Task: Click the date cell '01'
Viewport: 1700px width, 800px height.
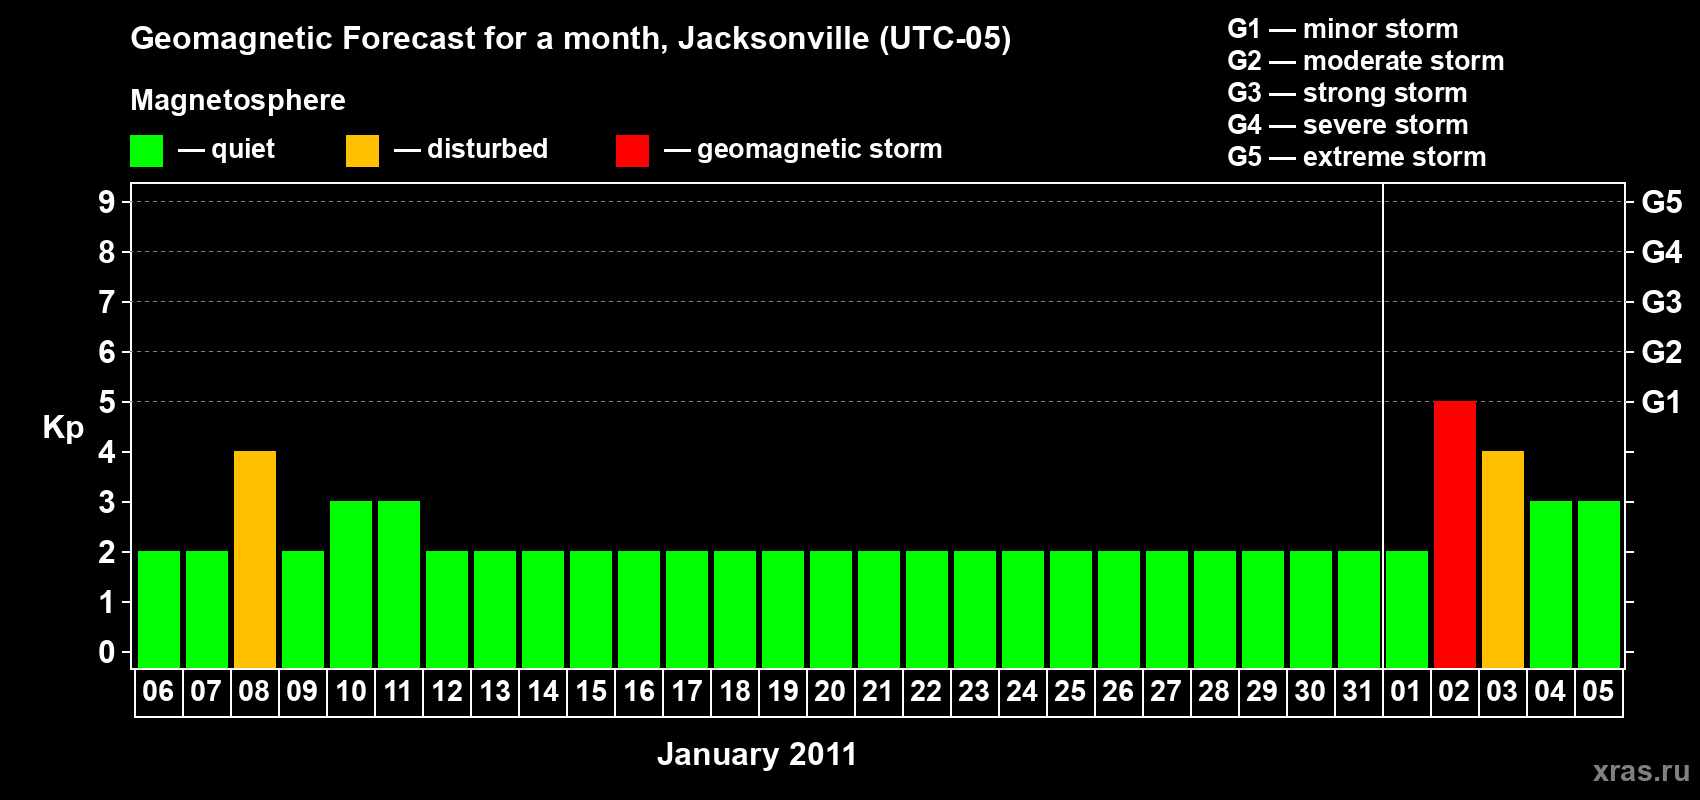Action: (1406, 692)
